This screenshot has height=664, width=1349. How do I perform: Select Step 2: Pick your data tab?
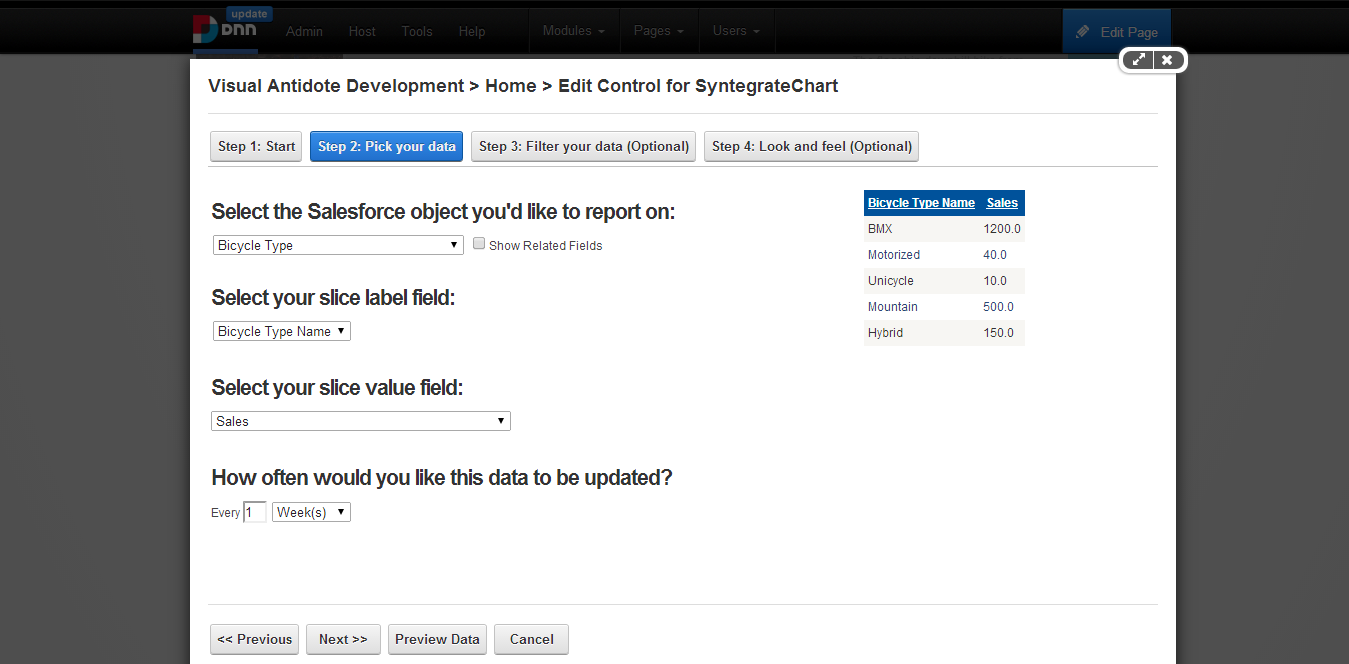click(387, 146)
